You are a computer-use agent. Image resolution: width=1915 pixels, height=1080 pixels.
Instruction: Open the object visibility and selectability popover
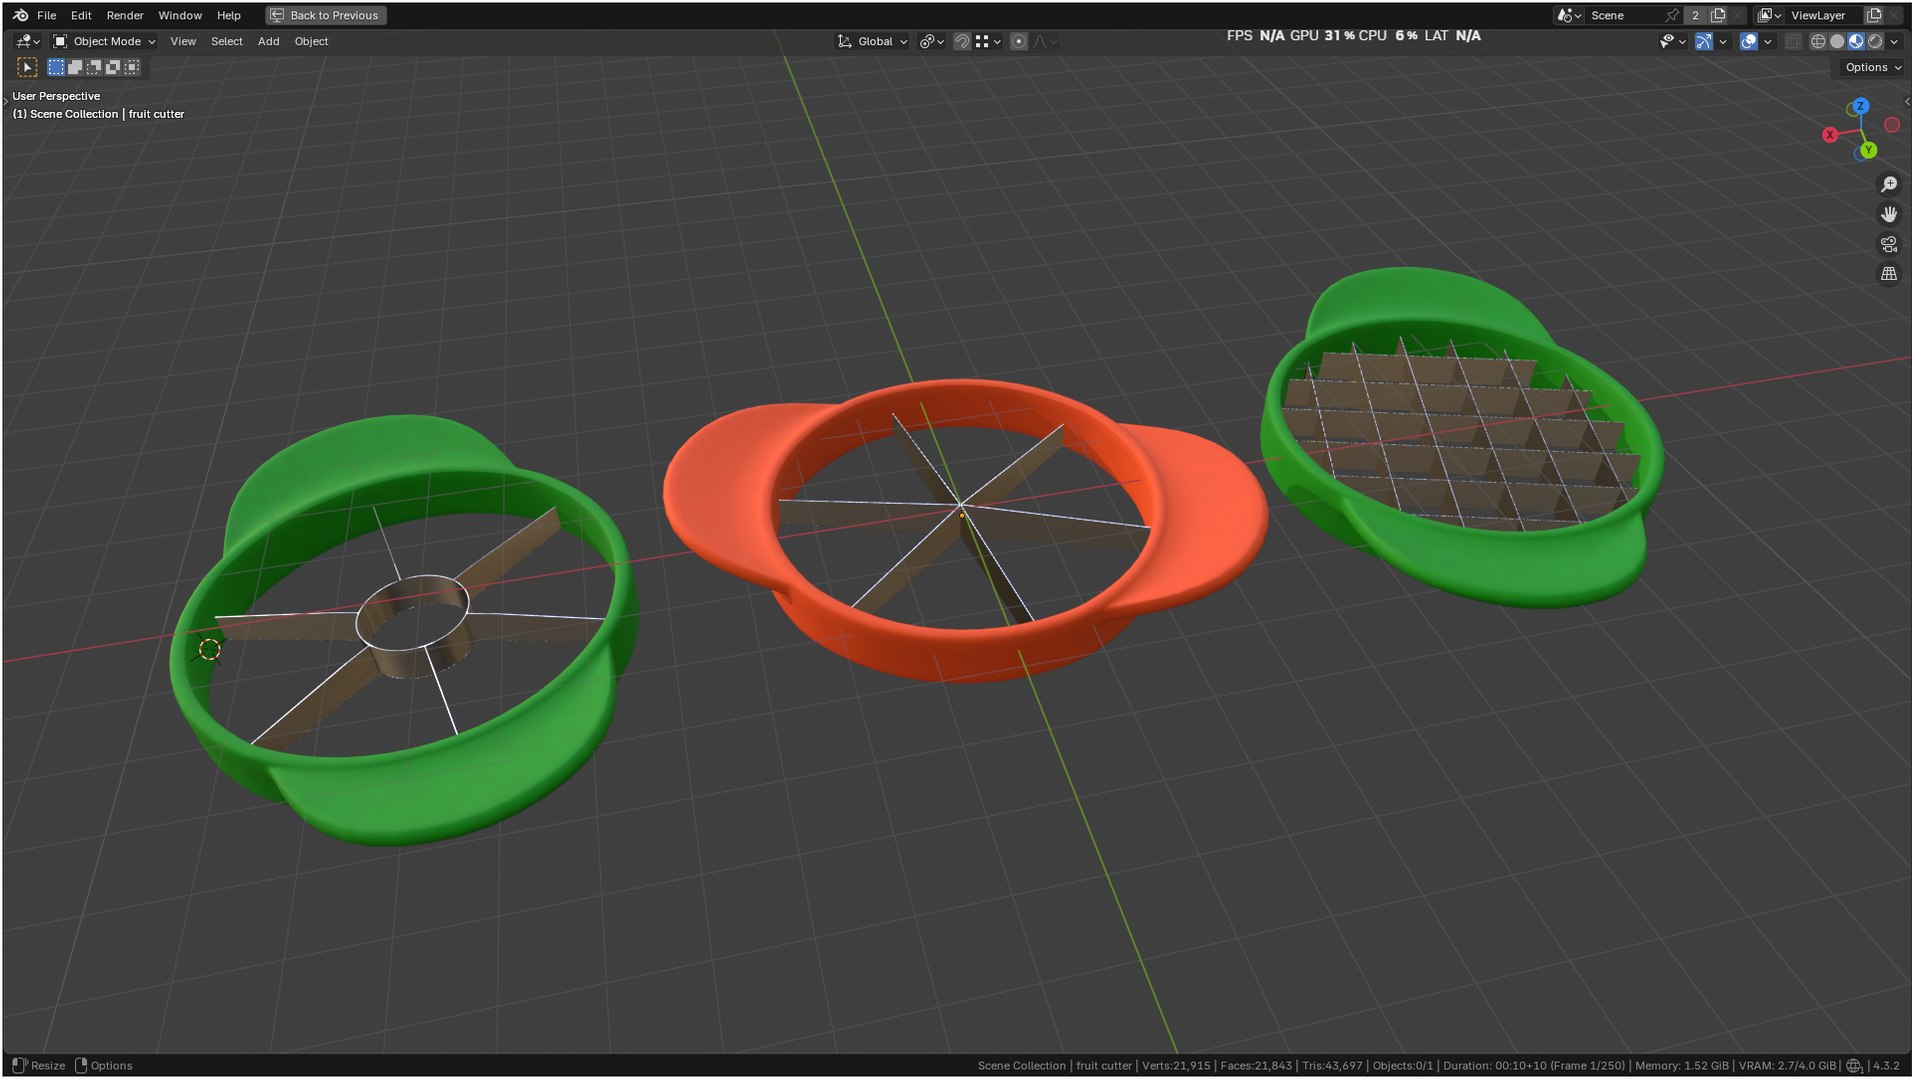(1672, 41)
